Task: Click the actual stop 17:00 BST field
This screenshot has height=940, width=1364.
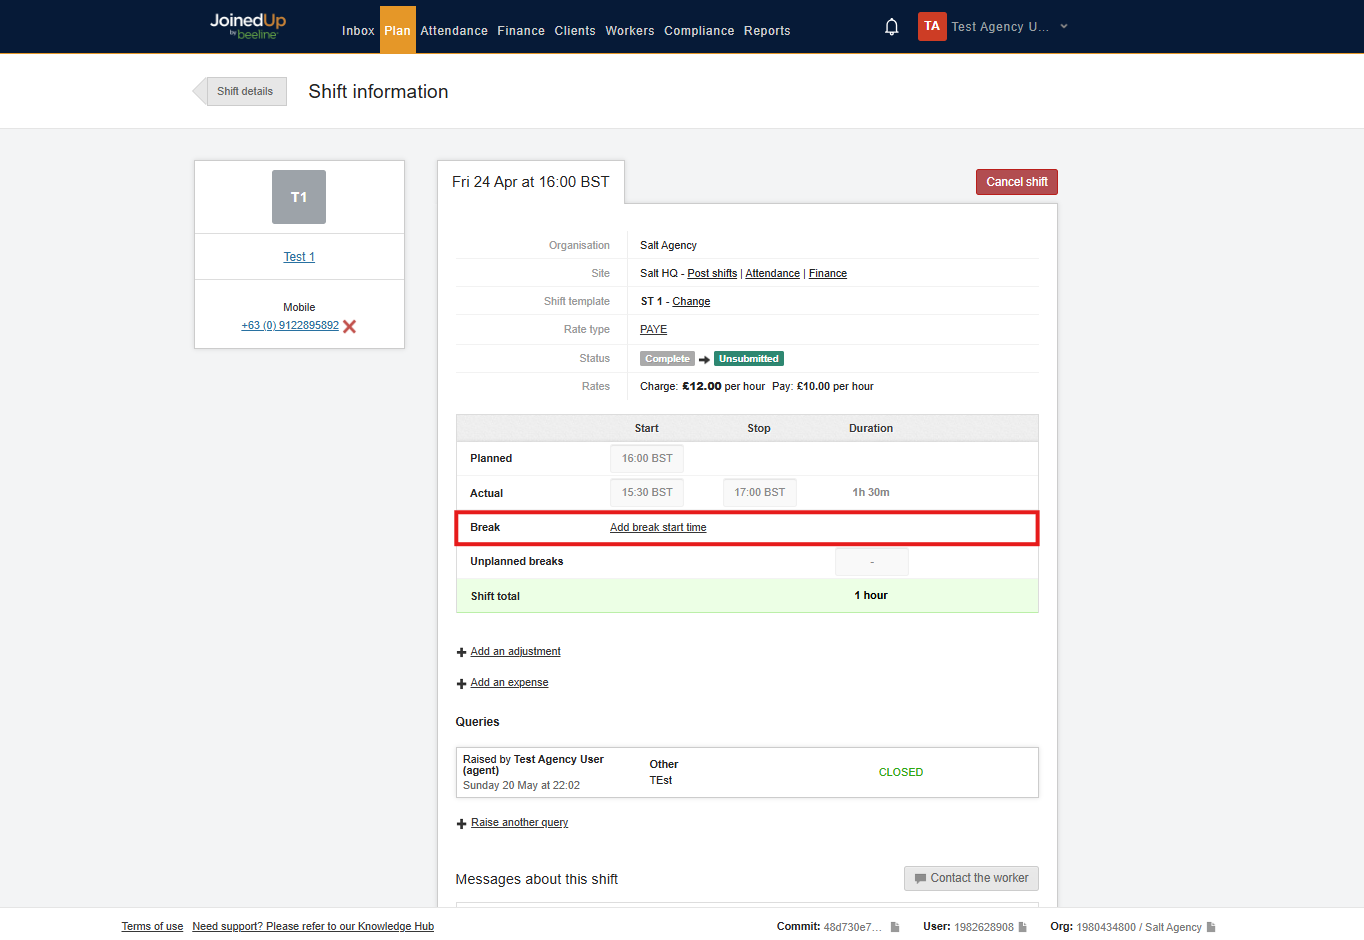Action: (759, 492)
